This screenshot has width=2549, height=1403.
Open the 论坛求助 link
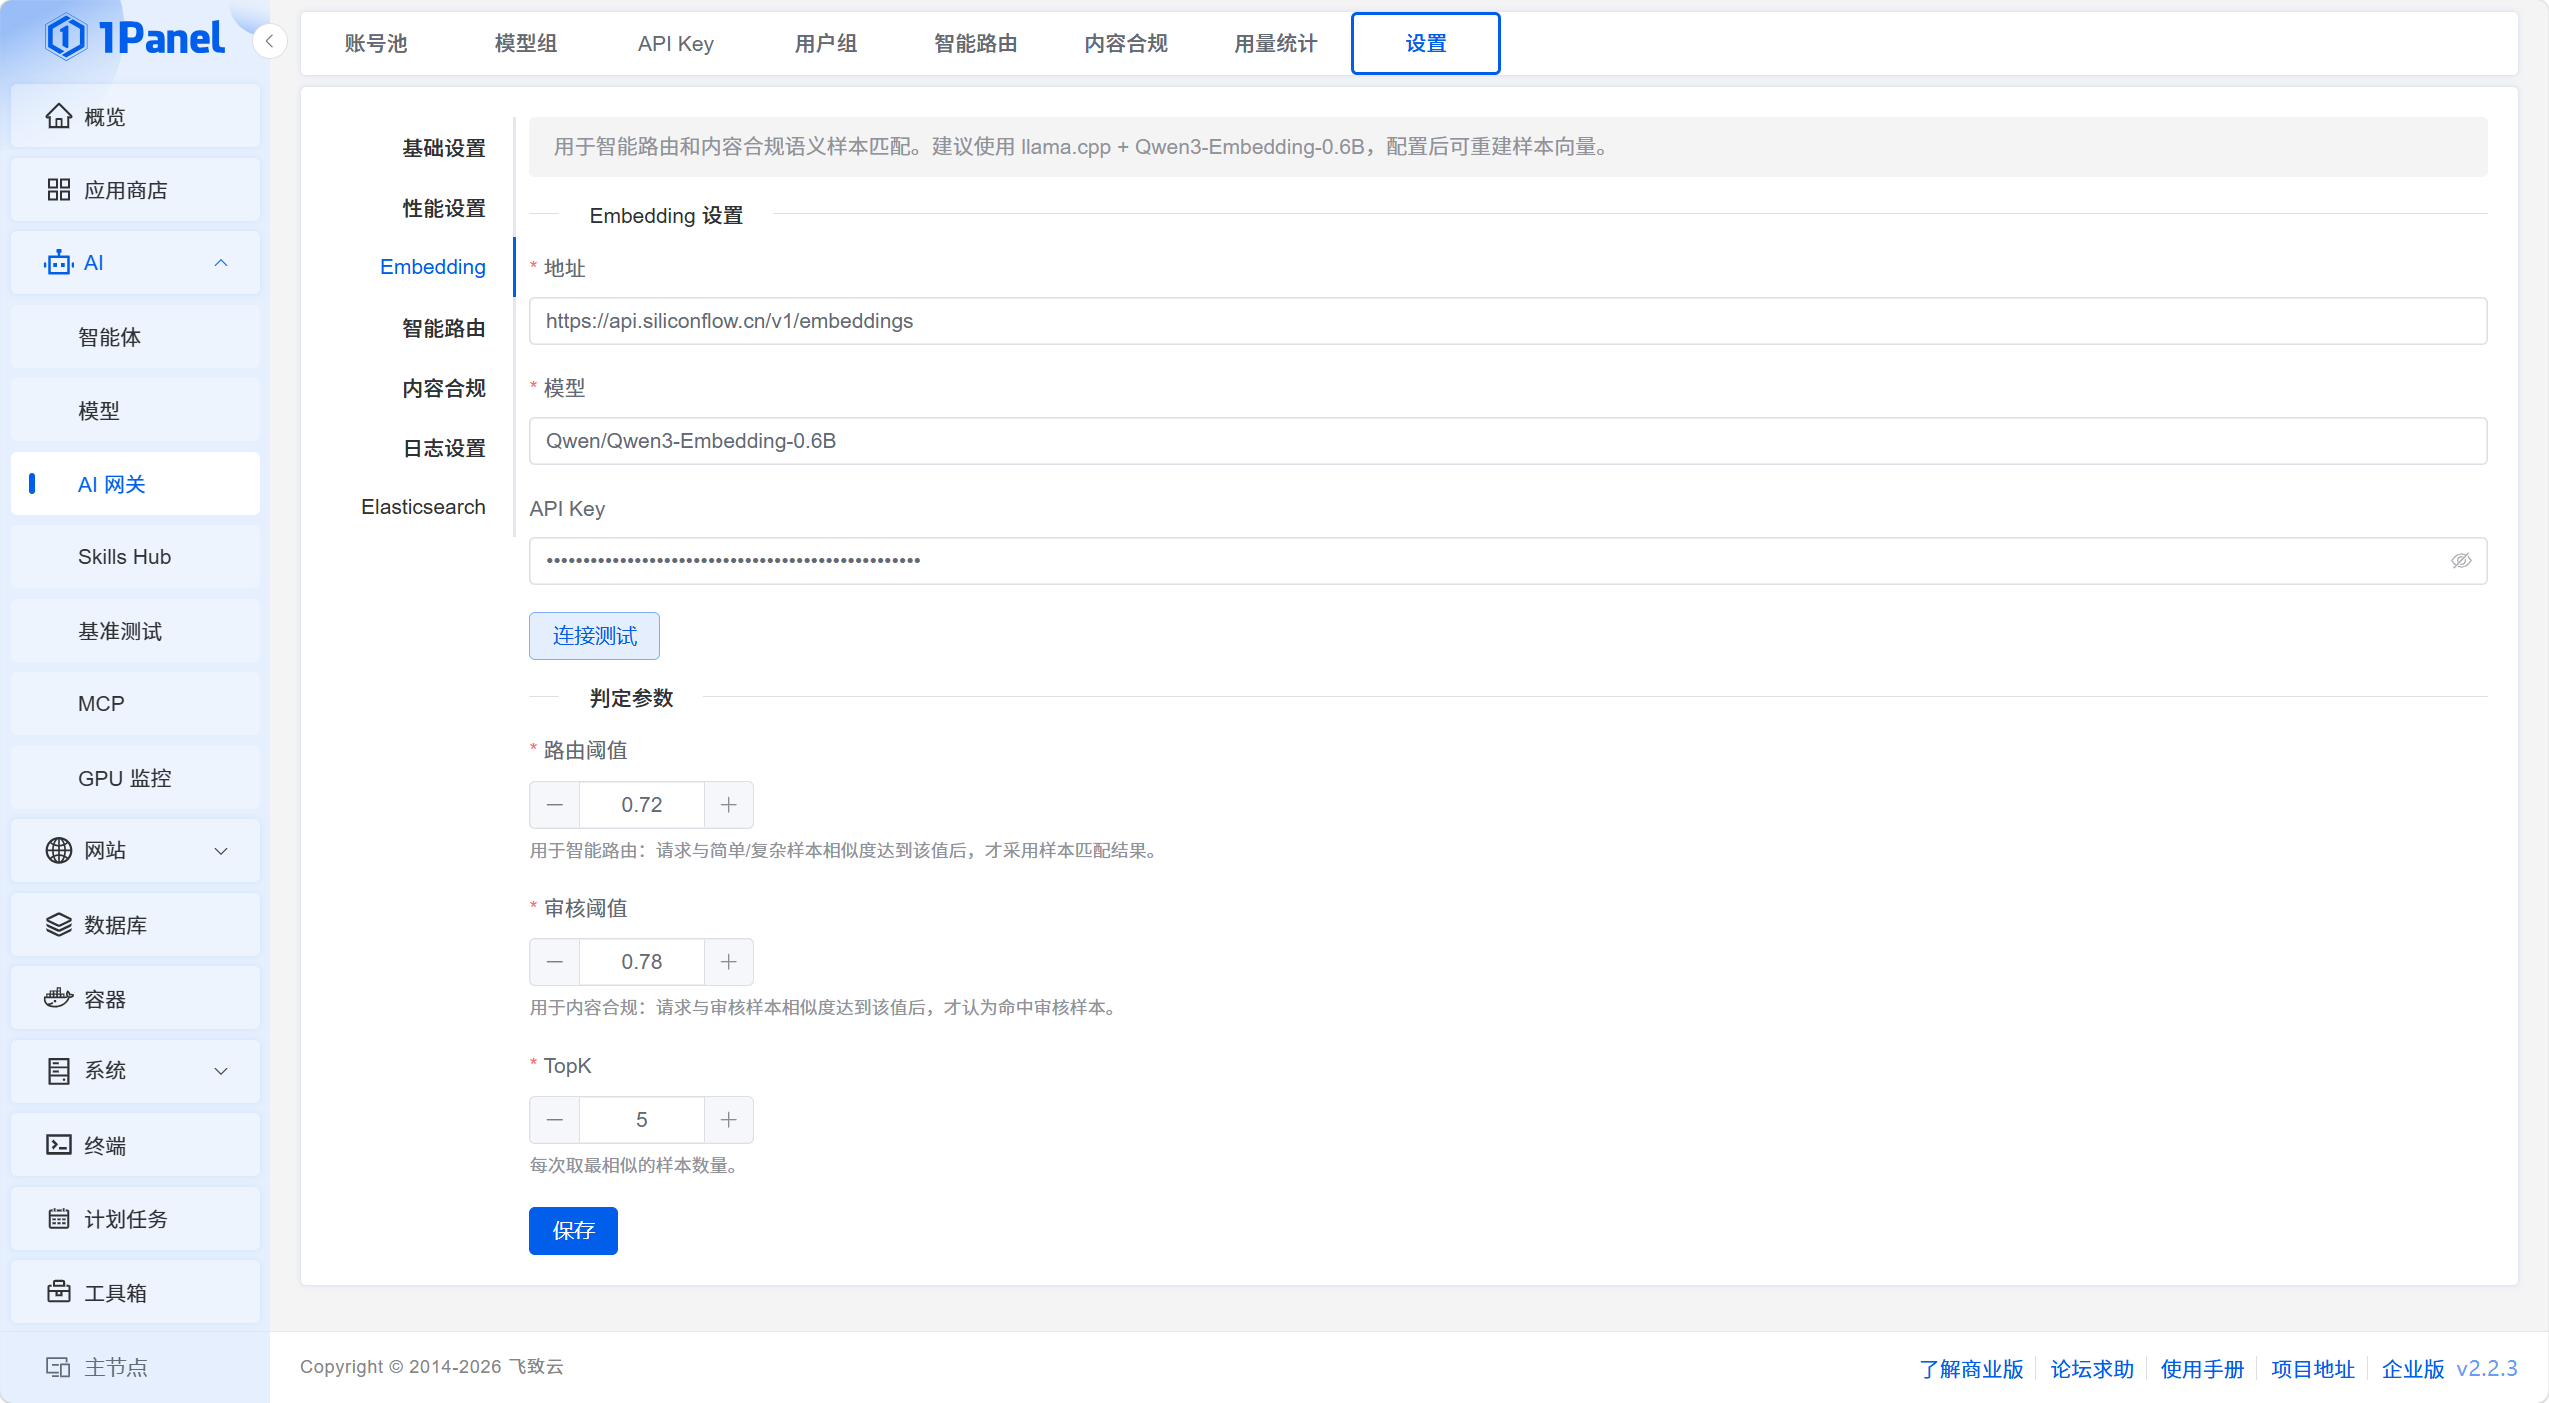click(2092, 1369)
